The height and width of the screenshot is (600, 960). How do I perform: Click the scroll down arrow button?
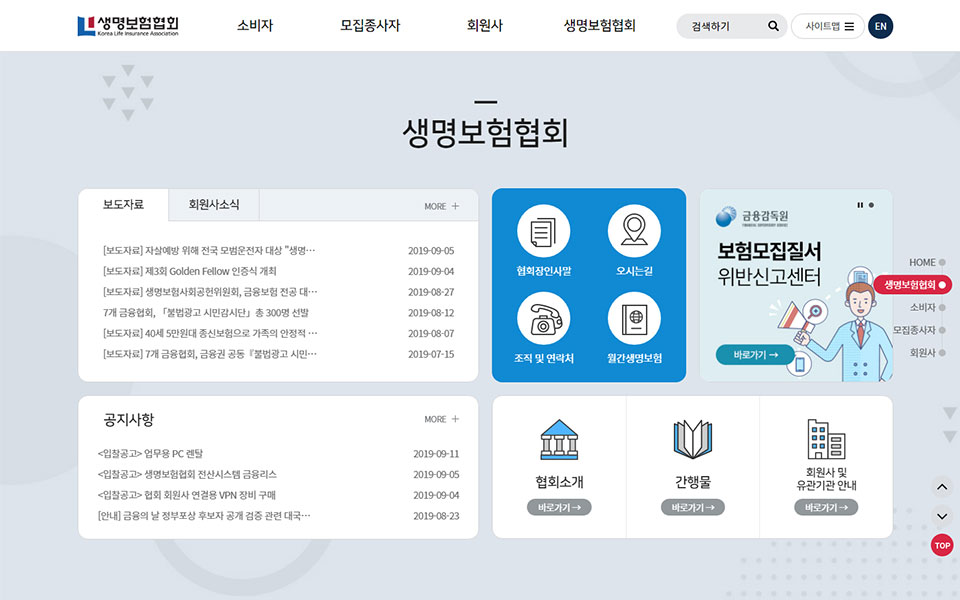(x=942, y=516)
